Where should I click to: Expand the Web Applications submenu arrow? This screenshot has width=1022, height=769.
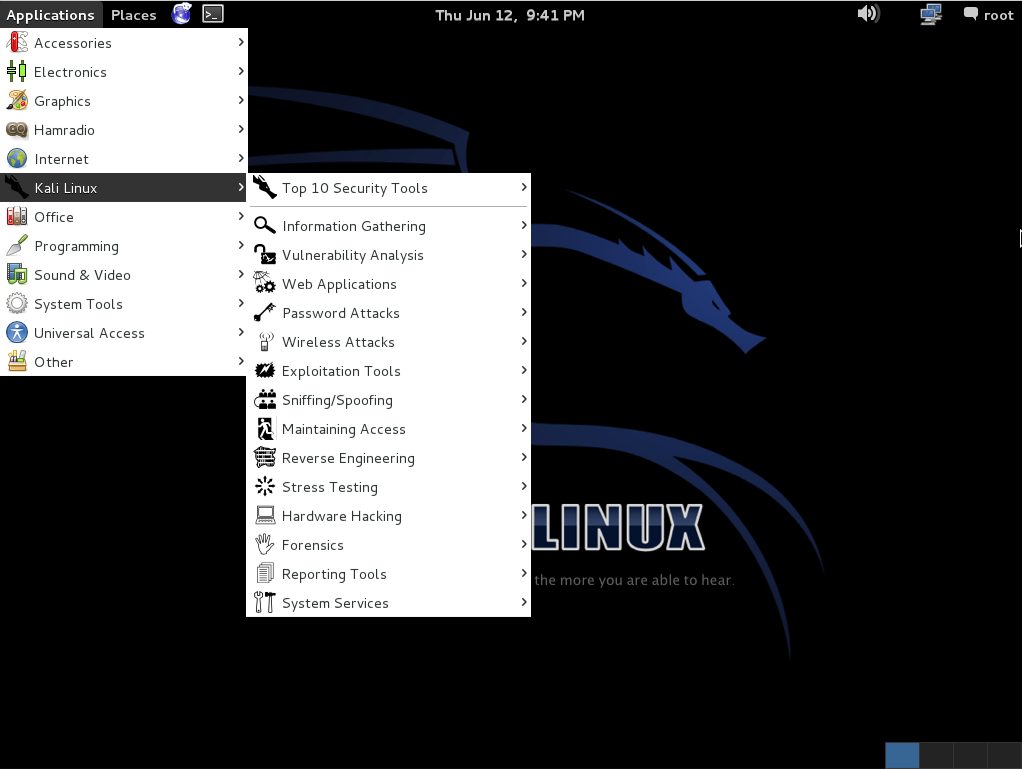click(521, 284)
